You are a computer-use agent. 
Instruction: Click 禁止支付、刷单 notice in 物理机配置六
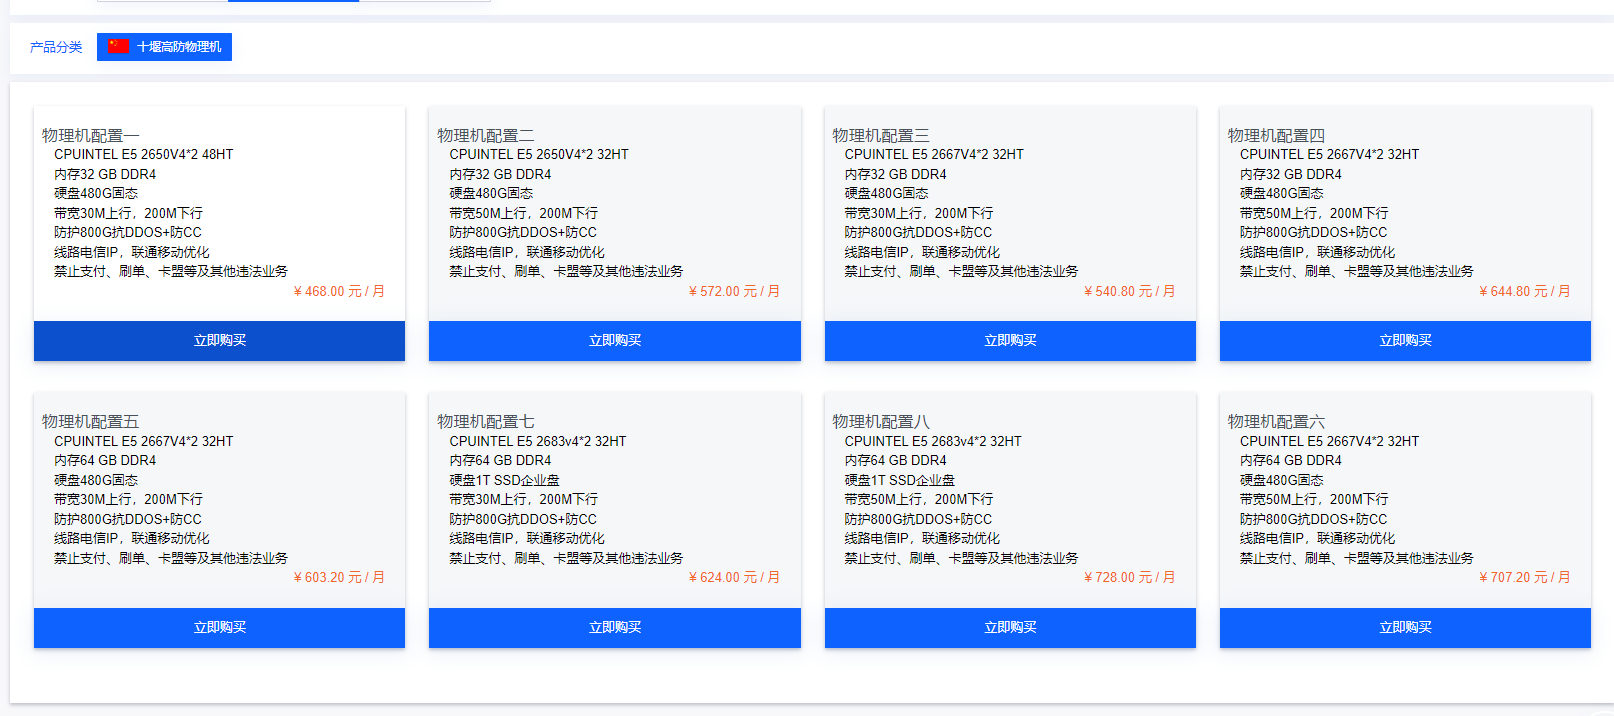tap(1357, 558)
